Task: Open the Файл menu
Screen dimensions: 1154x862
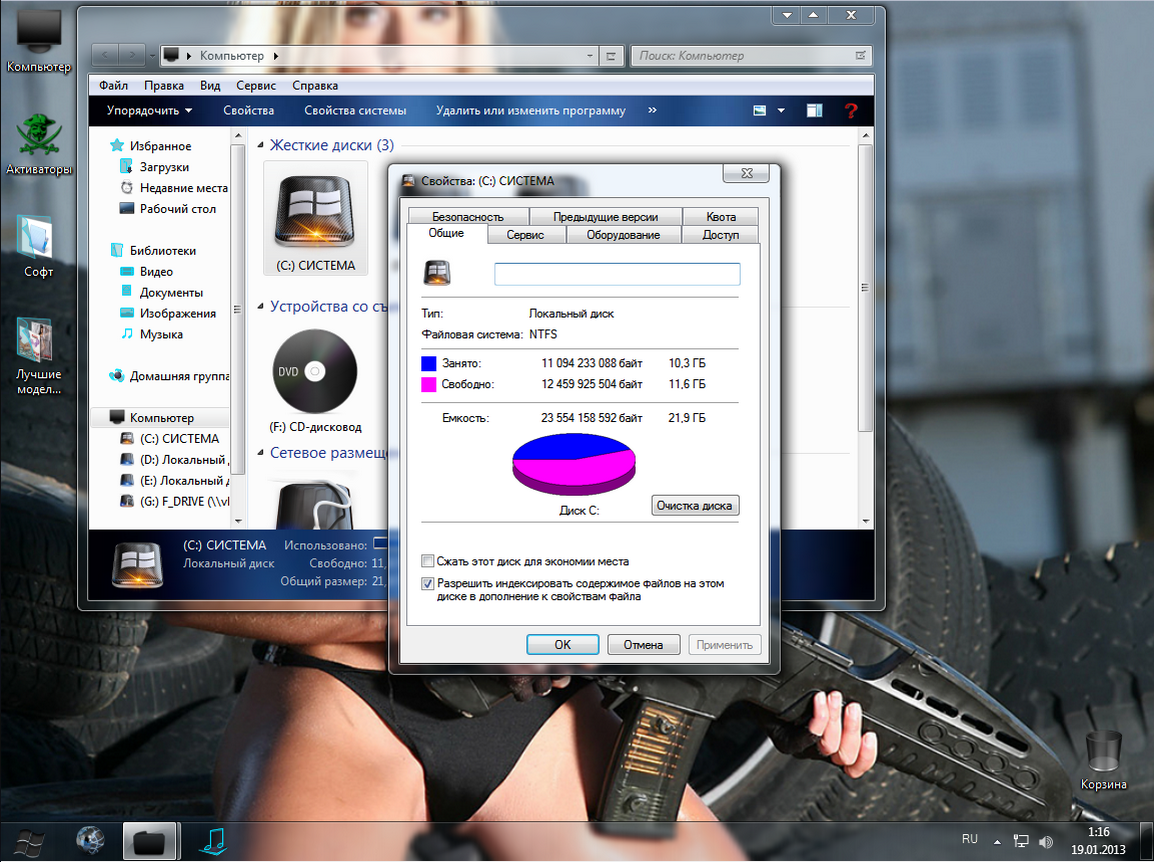Action: click(113, 85)
